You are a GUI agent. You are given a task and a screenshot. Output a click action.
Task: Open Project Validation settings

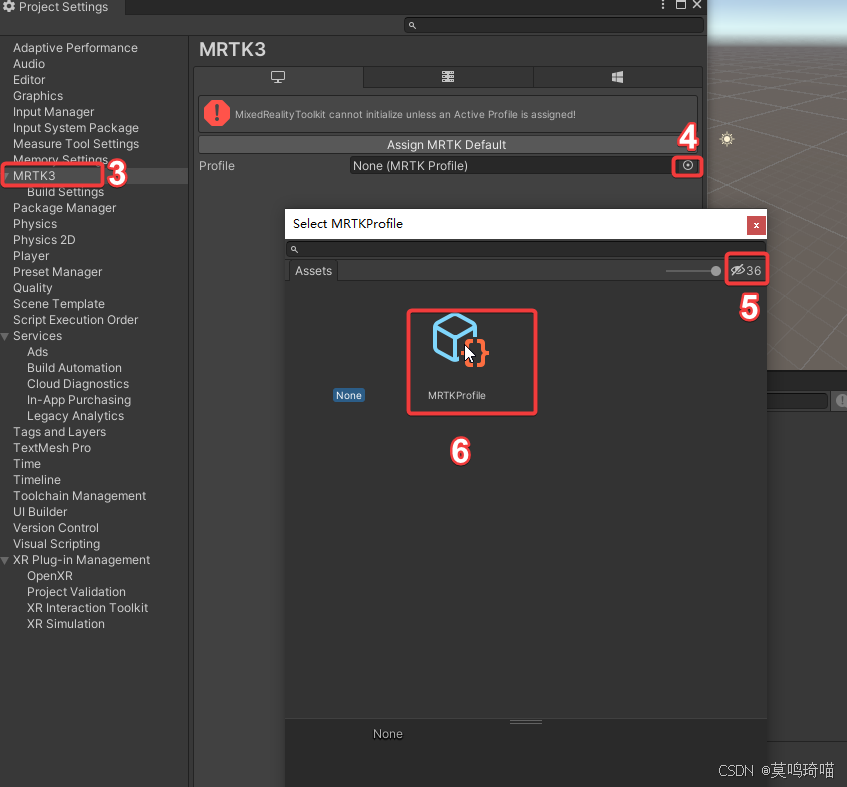pos(76,592)
